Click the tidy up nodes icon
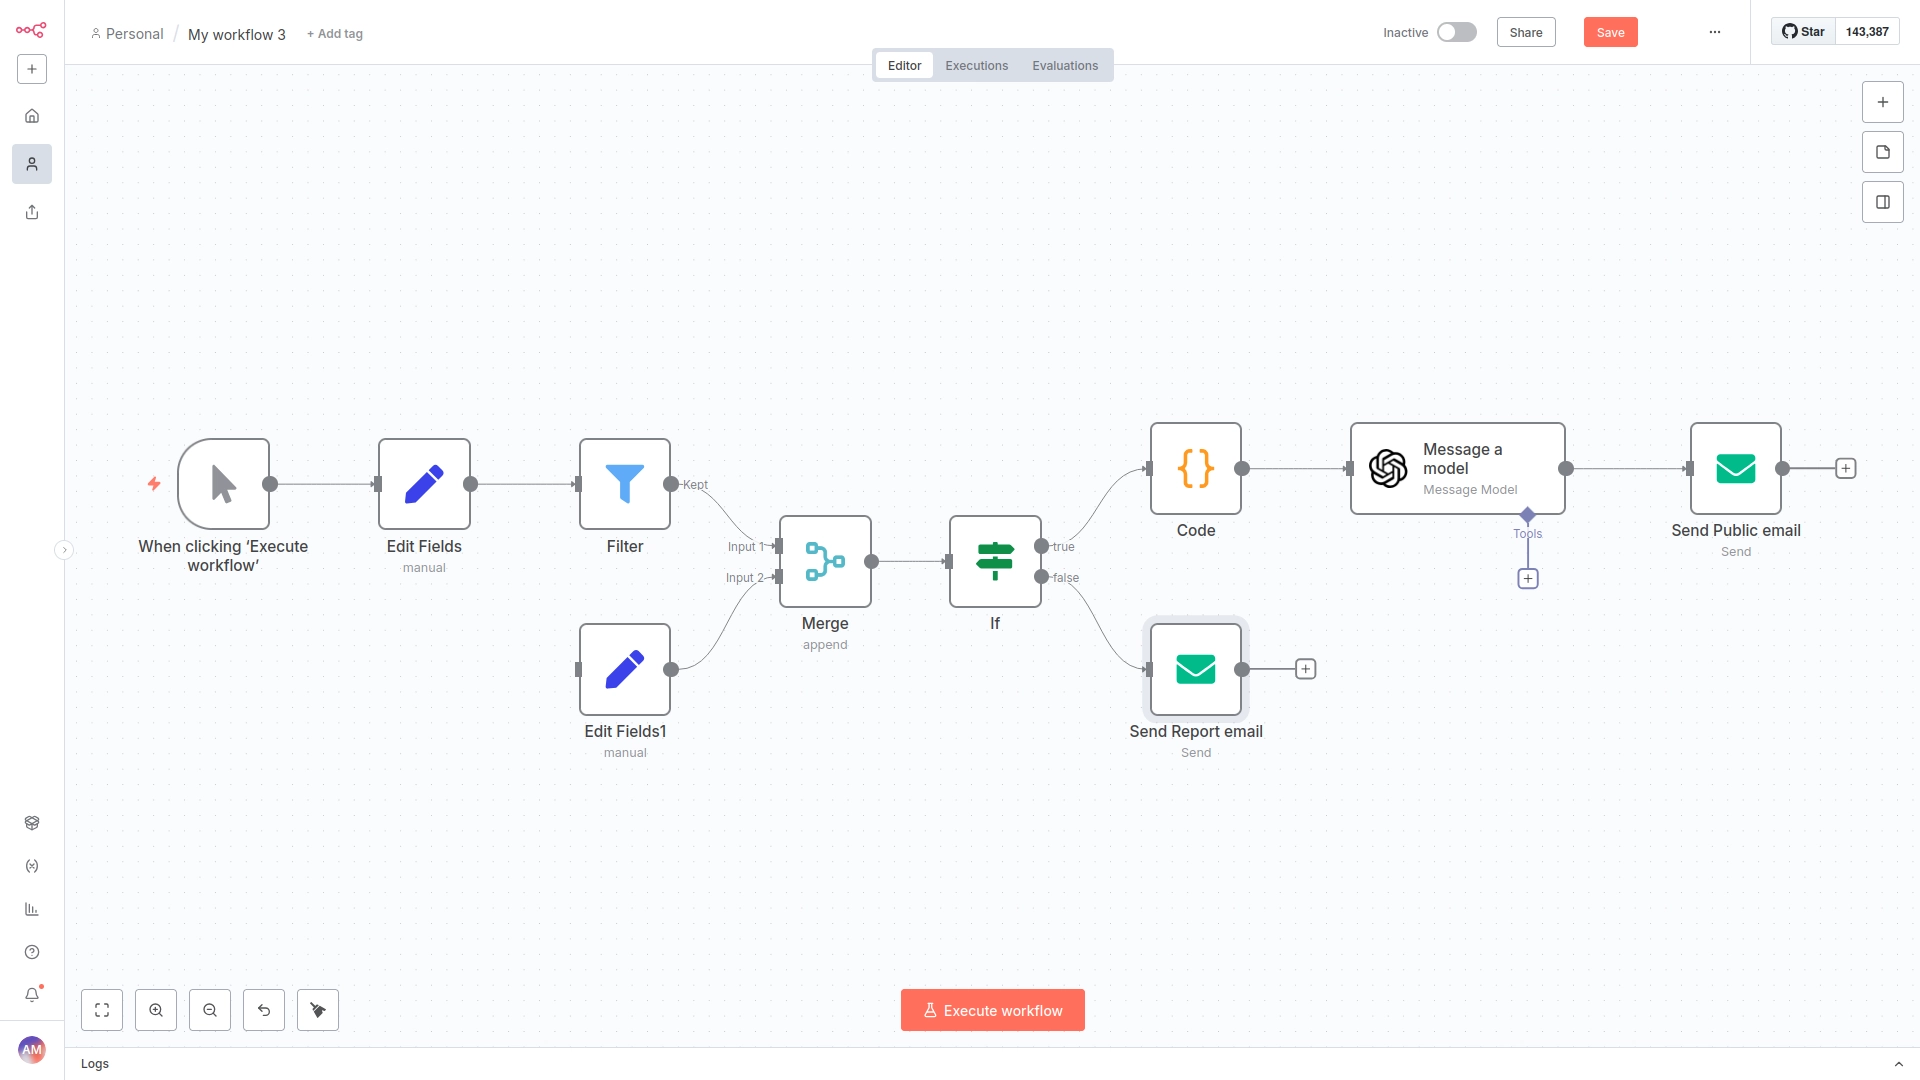Screen dimensions: 1920x1080 pos(318,1010)
